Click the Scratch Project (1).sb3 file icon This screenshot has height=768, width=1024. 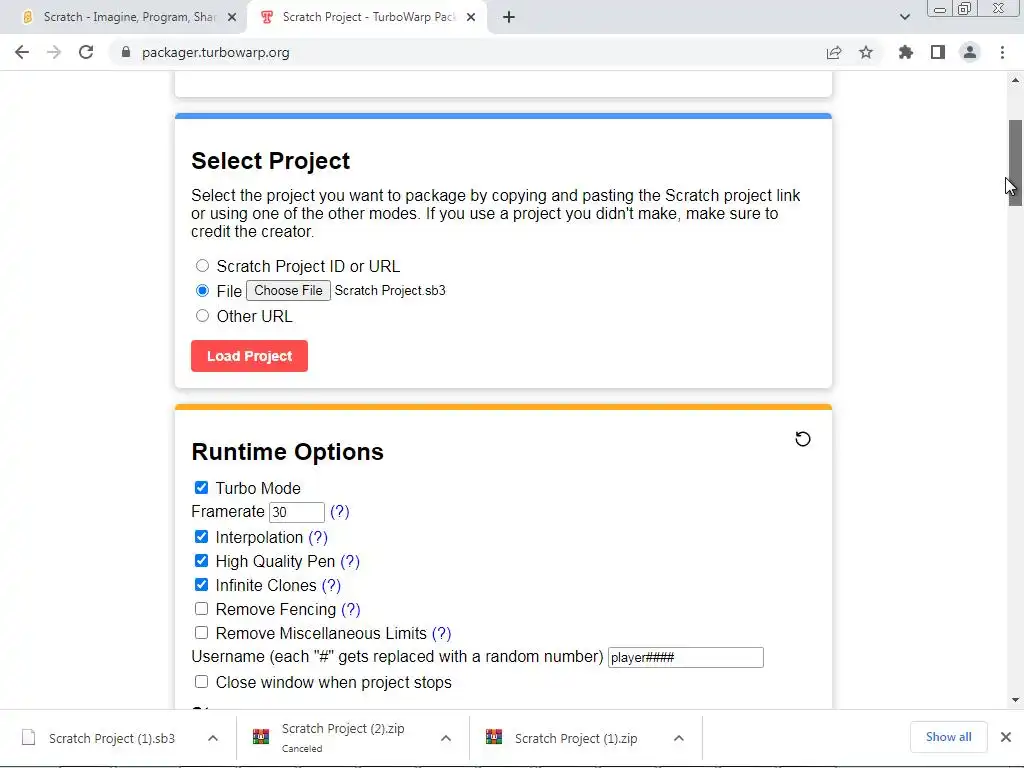click(x=29, y=737)
